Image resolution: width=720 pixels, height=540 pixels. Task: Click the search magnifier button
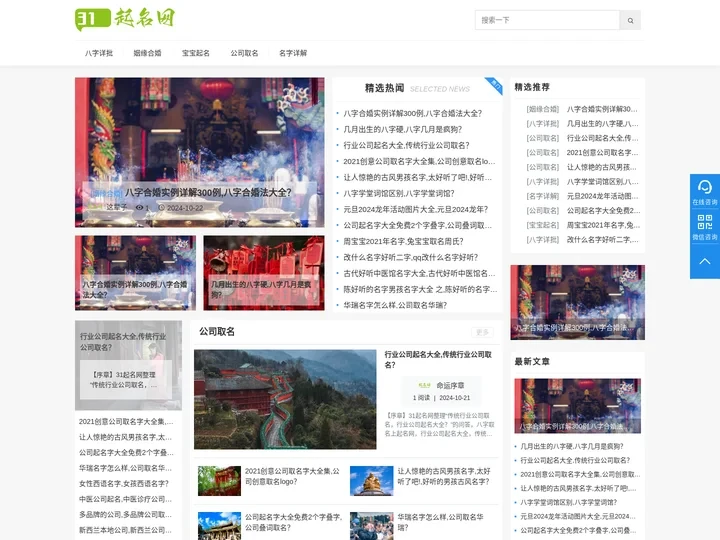(630, 20)
